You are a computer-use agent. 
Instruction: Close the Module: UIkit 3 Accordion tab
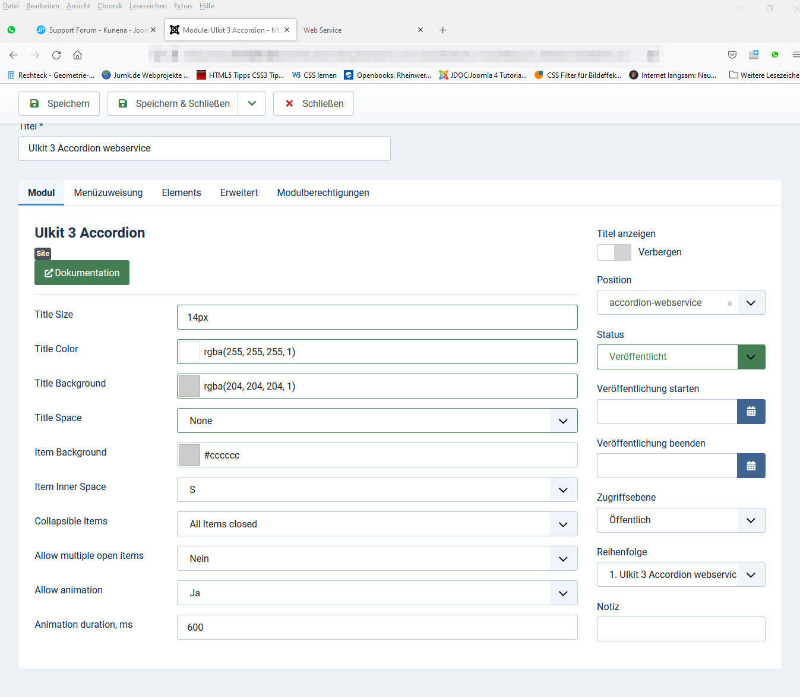click(x=287, y=30)
